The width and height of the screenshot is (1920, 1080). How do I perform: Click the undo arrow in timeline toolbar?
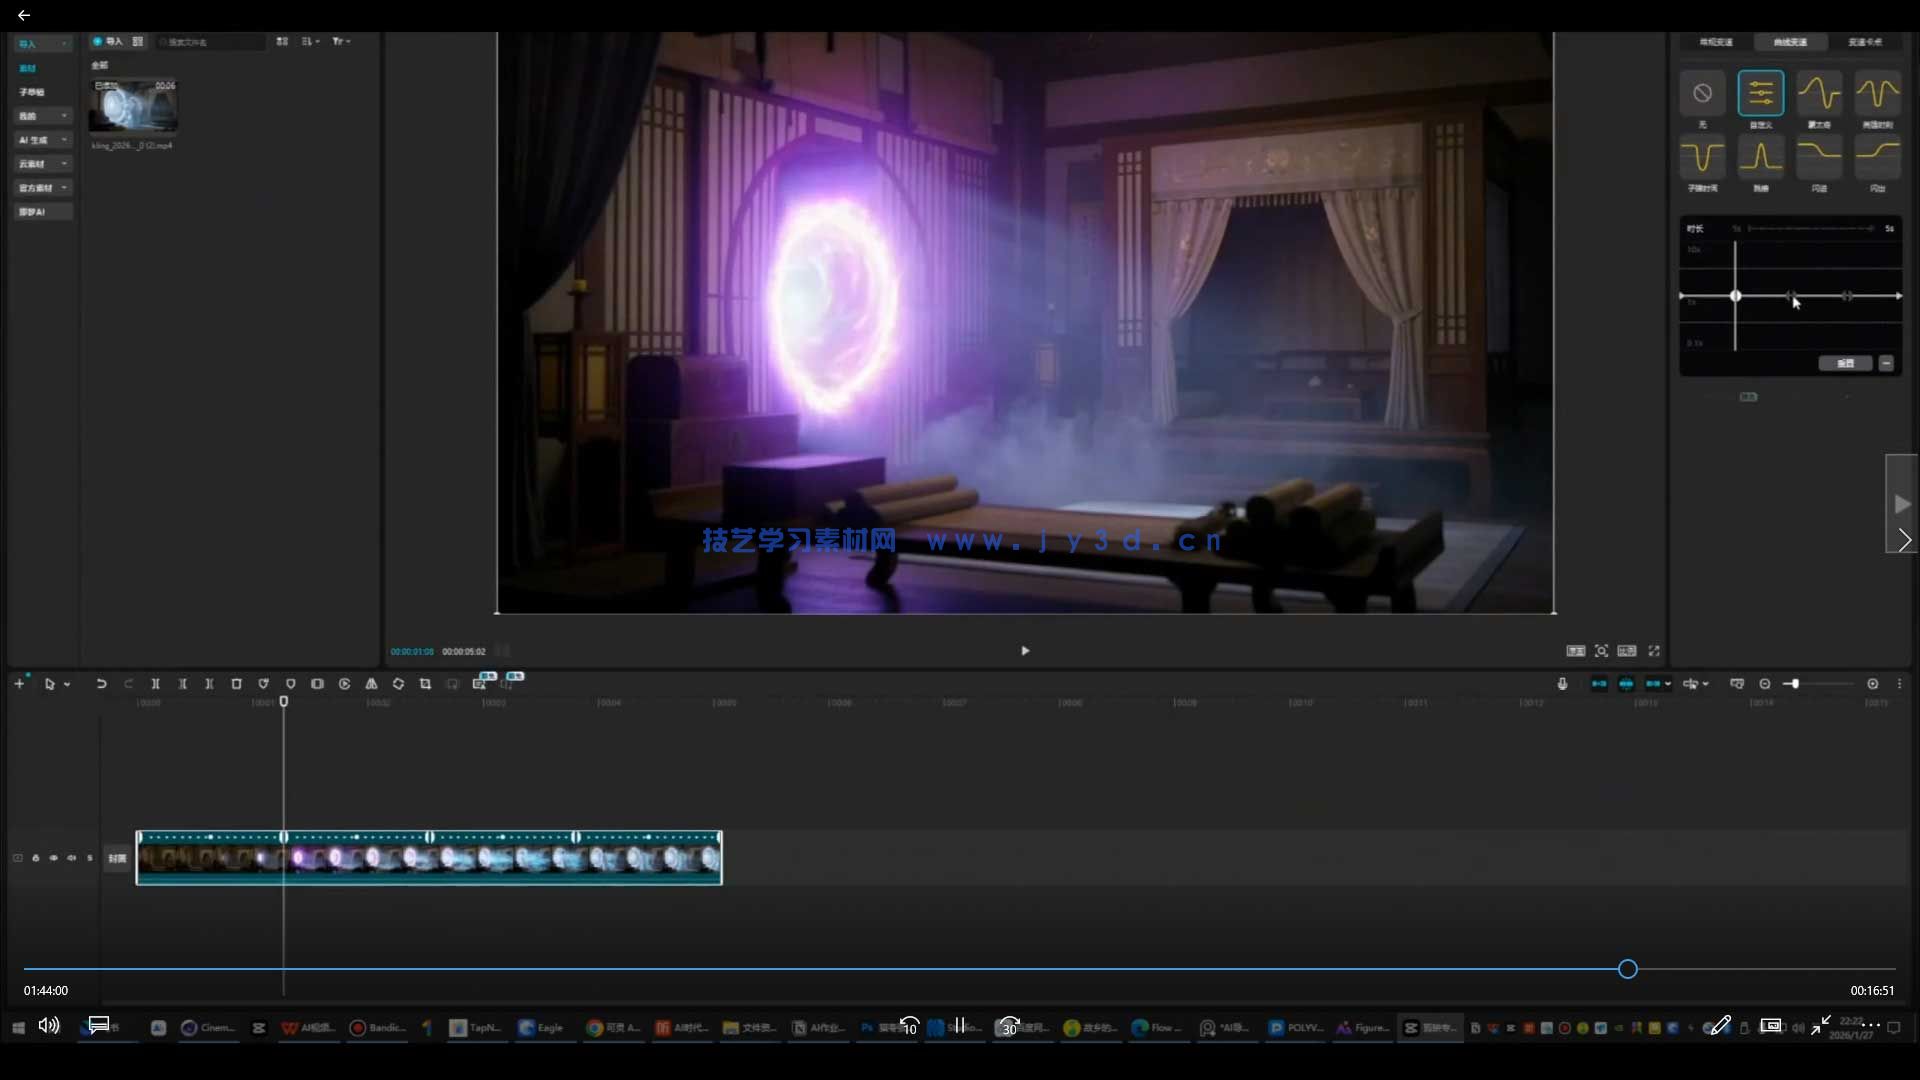(101, 684)
